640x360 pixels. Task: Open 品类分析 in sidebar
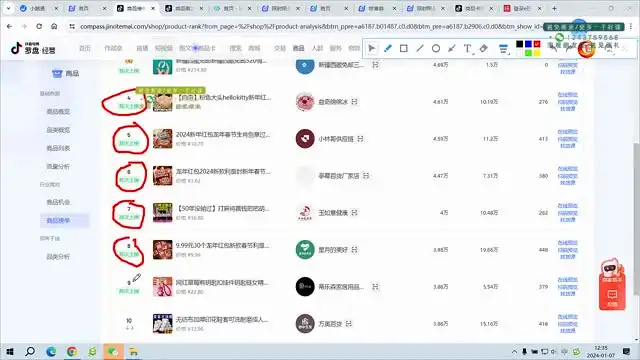(x=58, y=257)
